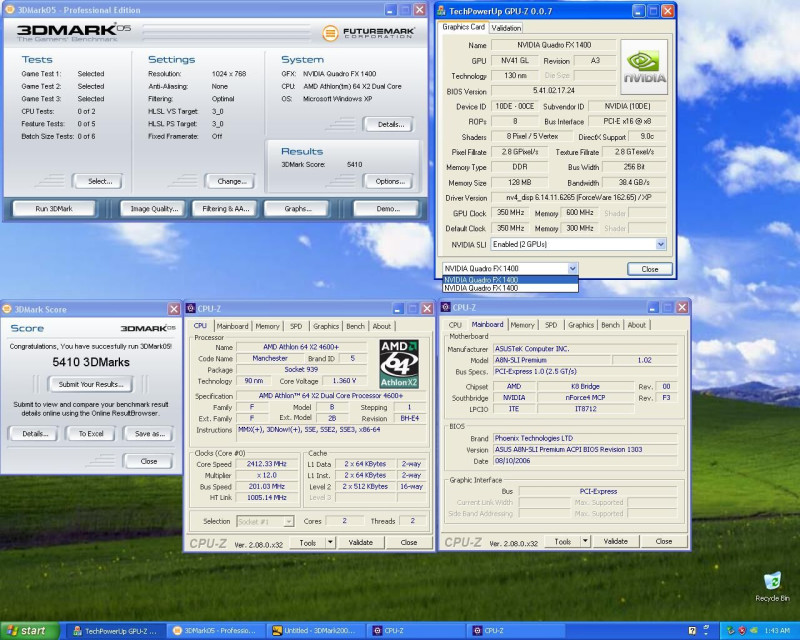Click the 5410 3DMarks score text

(91, 362)
